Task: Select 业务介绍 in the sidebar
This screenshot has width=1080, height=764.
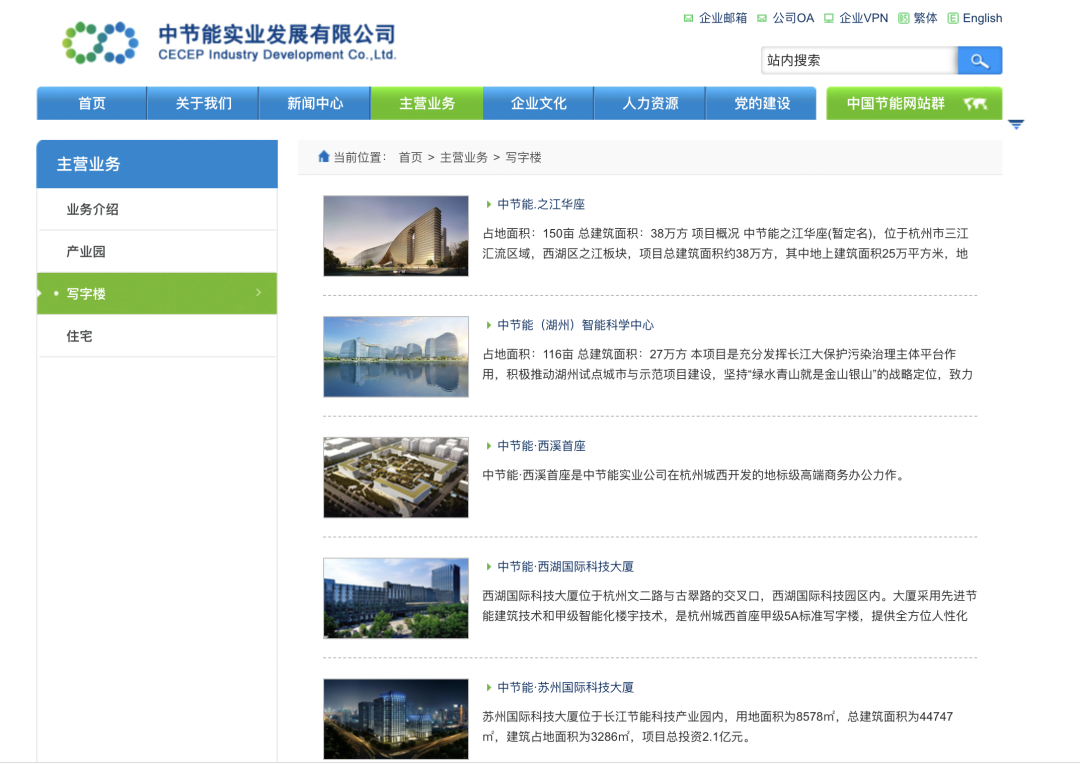Action: [x=157, y=209]
